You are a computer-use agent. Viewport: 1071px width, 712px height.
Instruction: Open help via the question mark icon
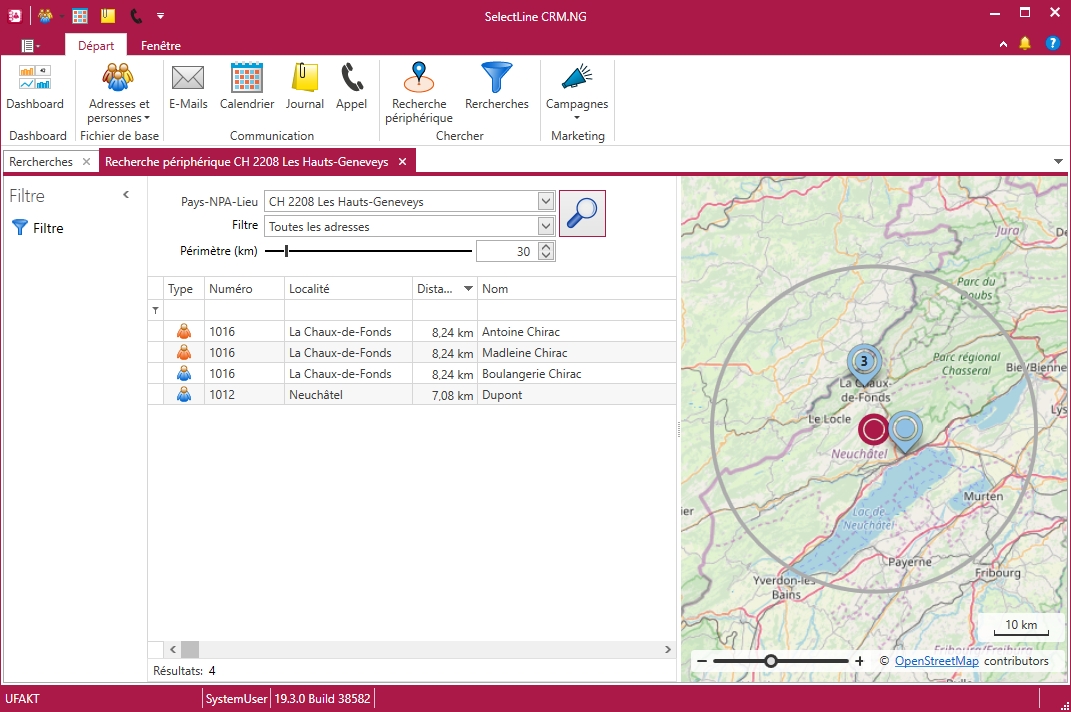pyautogui.click(x=1053, y=44)
